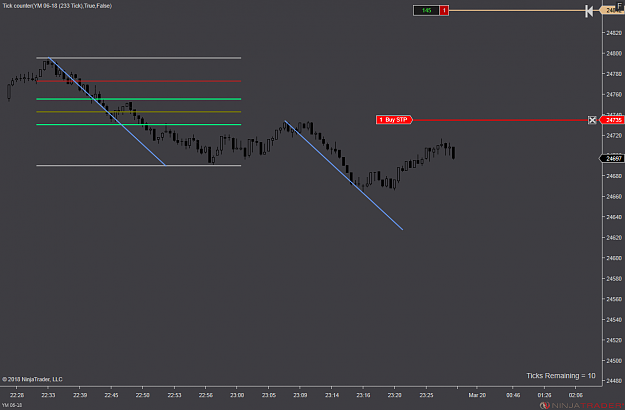This screenshot has width=625, height=410.
Task: Select the '1 Buy STP' order flag
Action: point(394,120)
